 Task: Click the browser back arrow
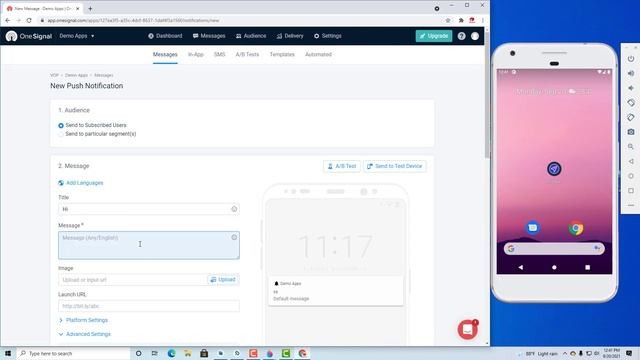[8, 20]
